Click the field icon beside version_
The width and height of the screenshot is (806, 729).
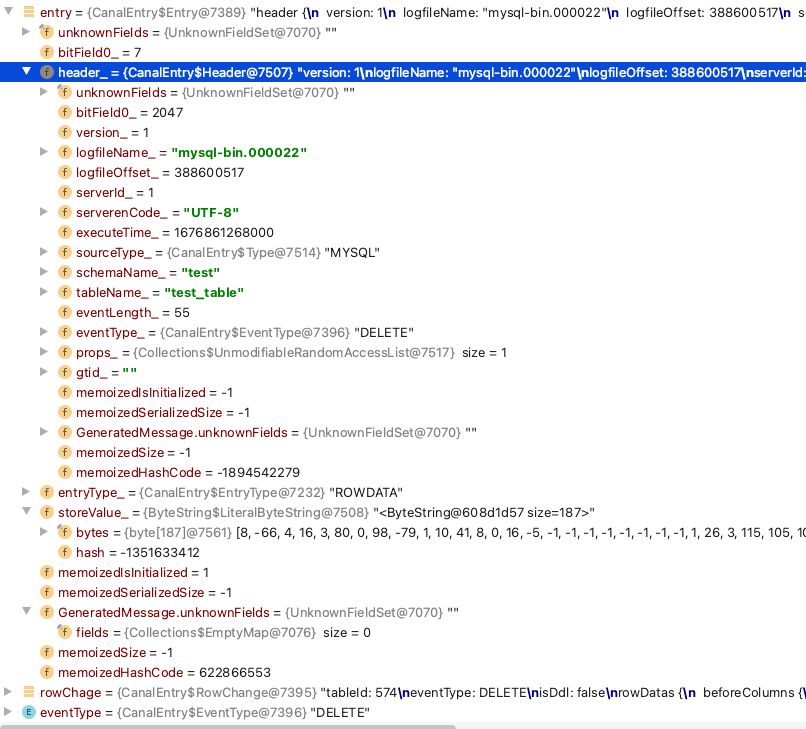point(65,132)
